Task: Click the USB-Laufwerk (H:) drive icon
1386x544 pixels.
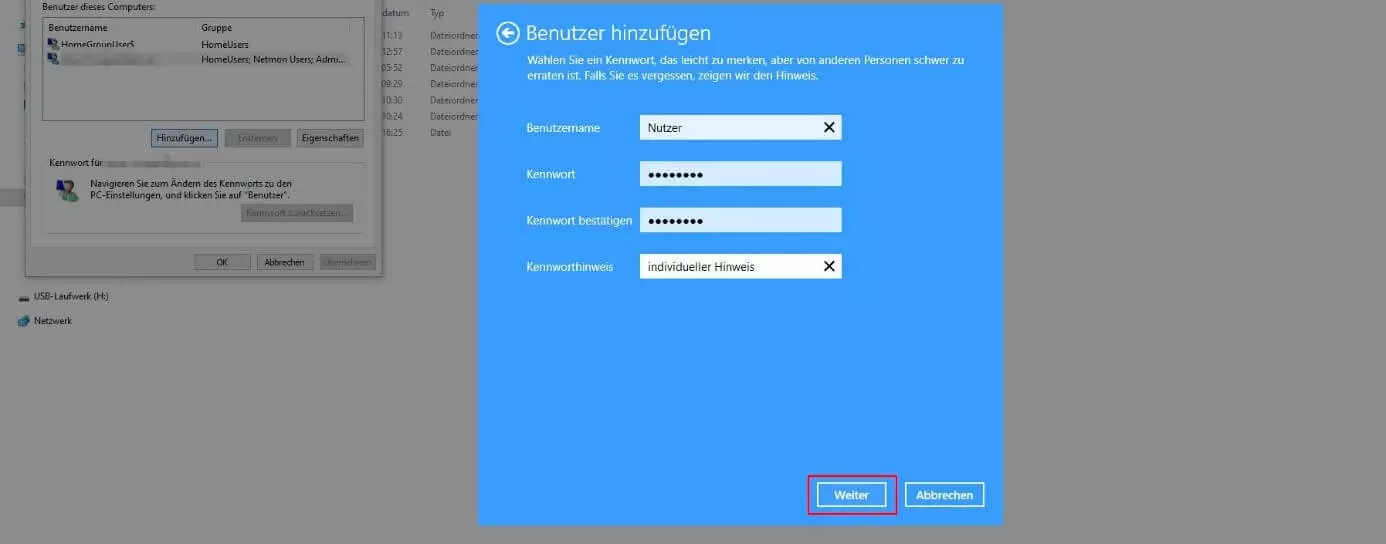Action: [24, 297]
